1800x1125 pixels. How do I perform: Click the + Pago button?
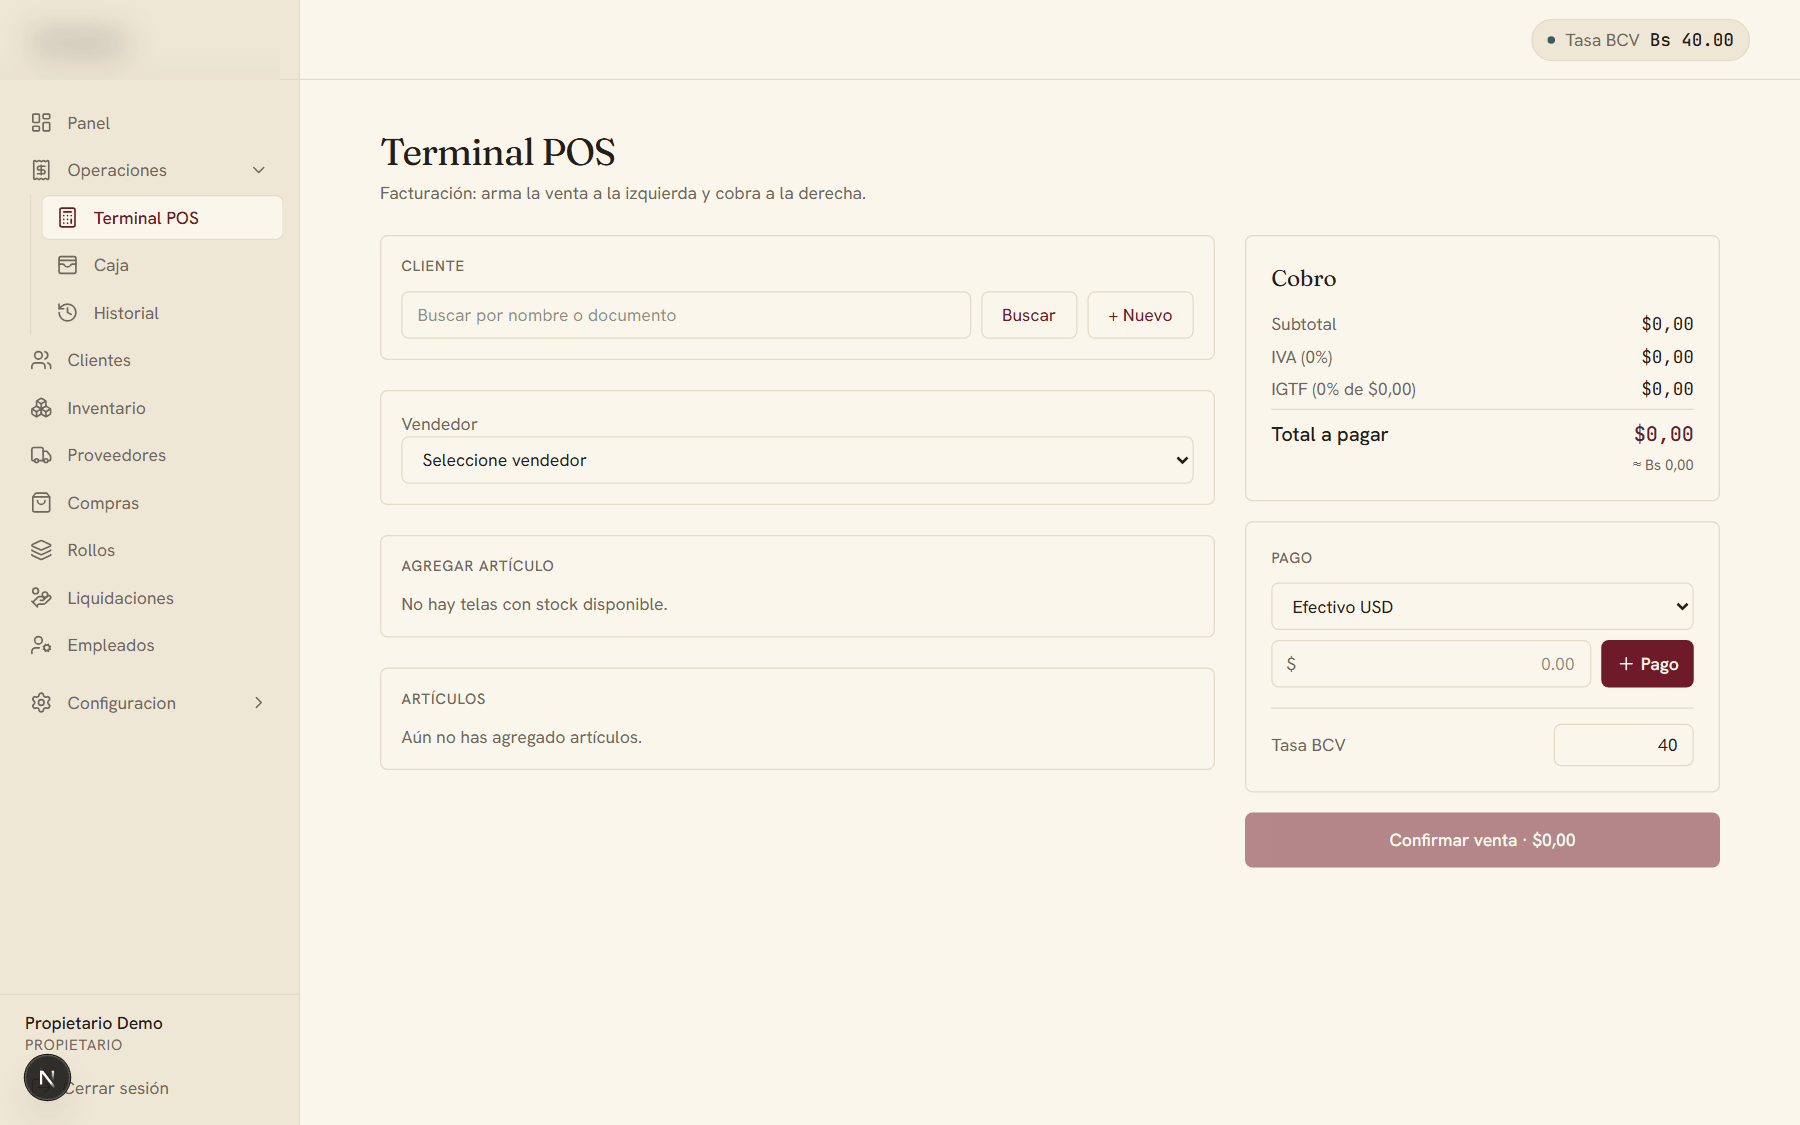point(1647,664)
